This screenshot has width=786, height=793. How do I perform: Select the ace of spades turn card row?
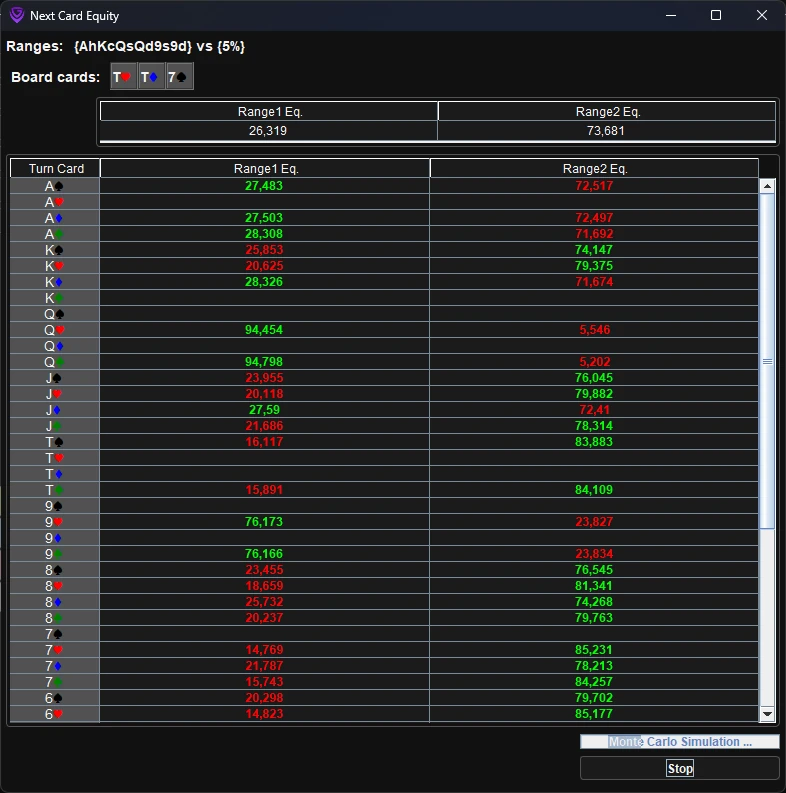(55, 186)
